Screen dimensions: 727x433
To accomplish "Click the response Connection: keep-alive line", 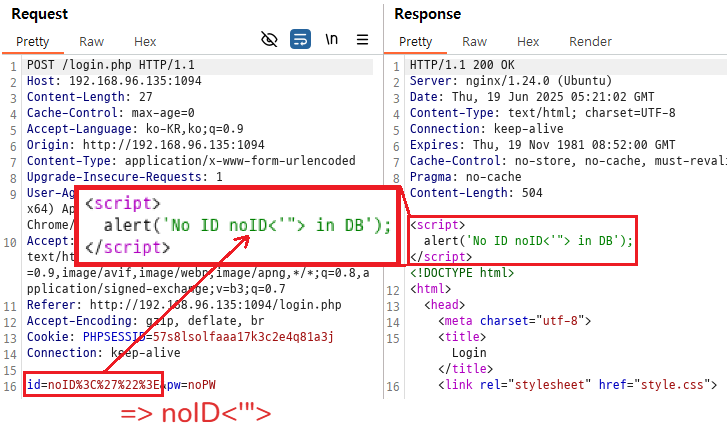I will pos(486,129).
